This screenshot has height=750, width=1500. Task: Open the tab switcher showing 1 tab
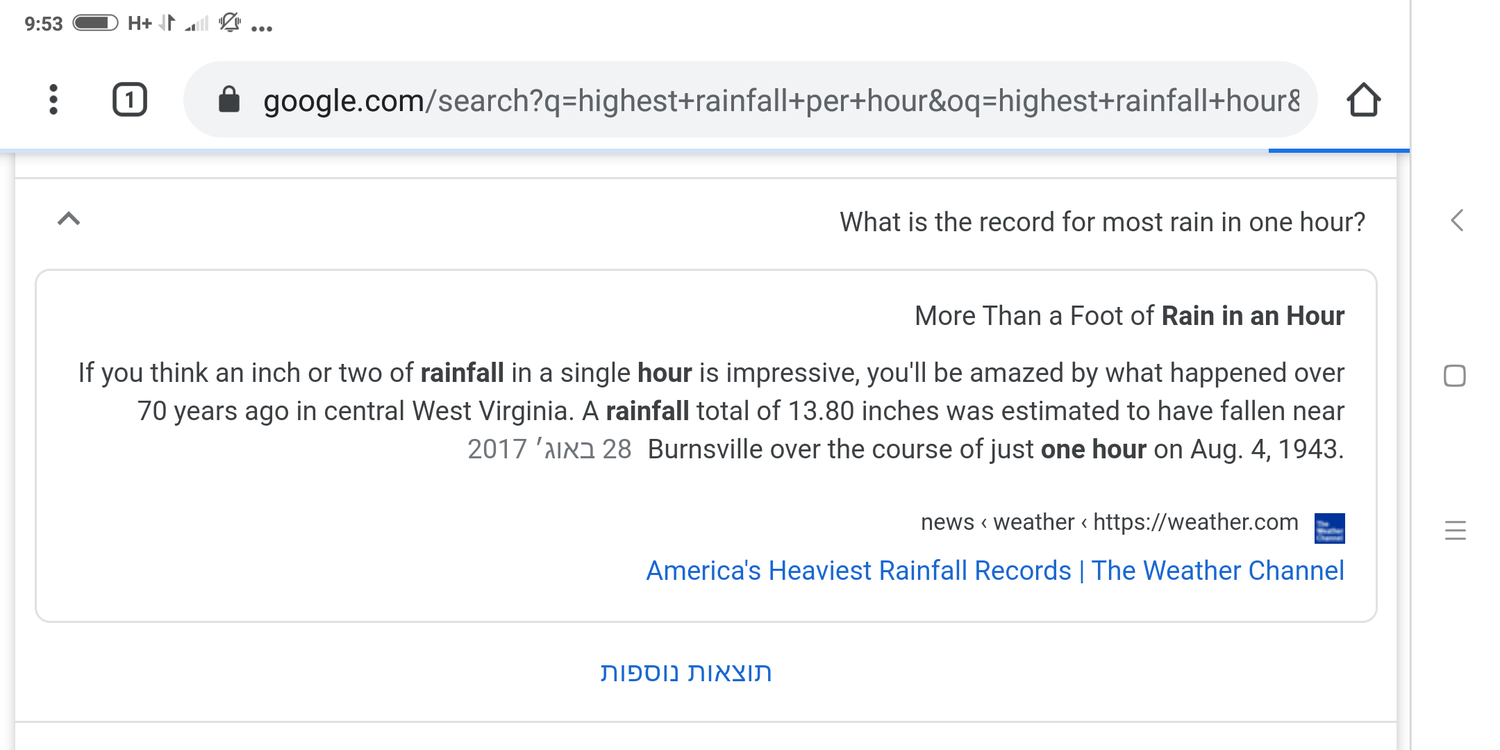tap(129, 100)
